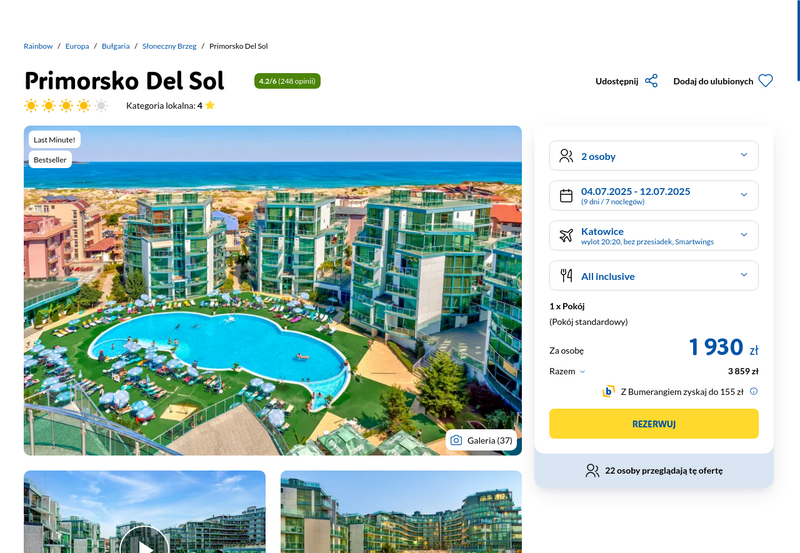This screenshot has height=553, width=800.
Task: Play the hotel video thumbnail
Action: (x=144, y=541)
